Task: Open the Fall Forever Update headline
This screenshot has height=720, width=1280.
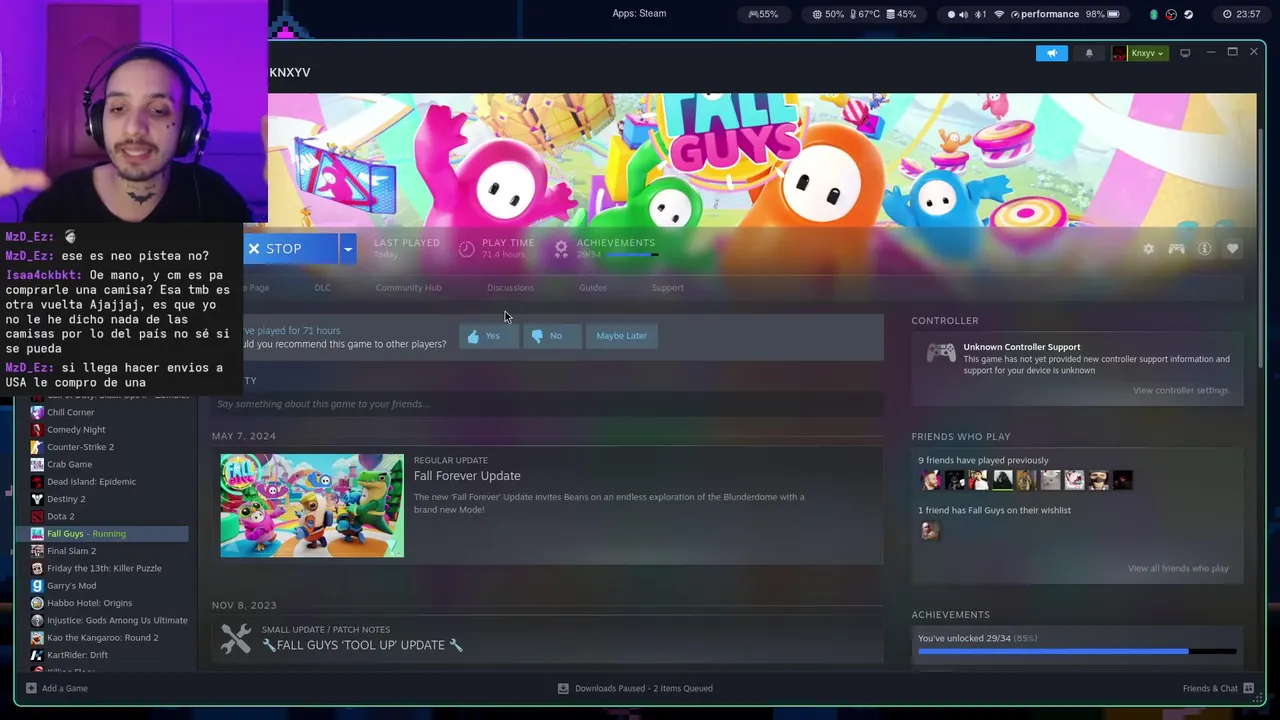Action: point(467,476)
